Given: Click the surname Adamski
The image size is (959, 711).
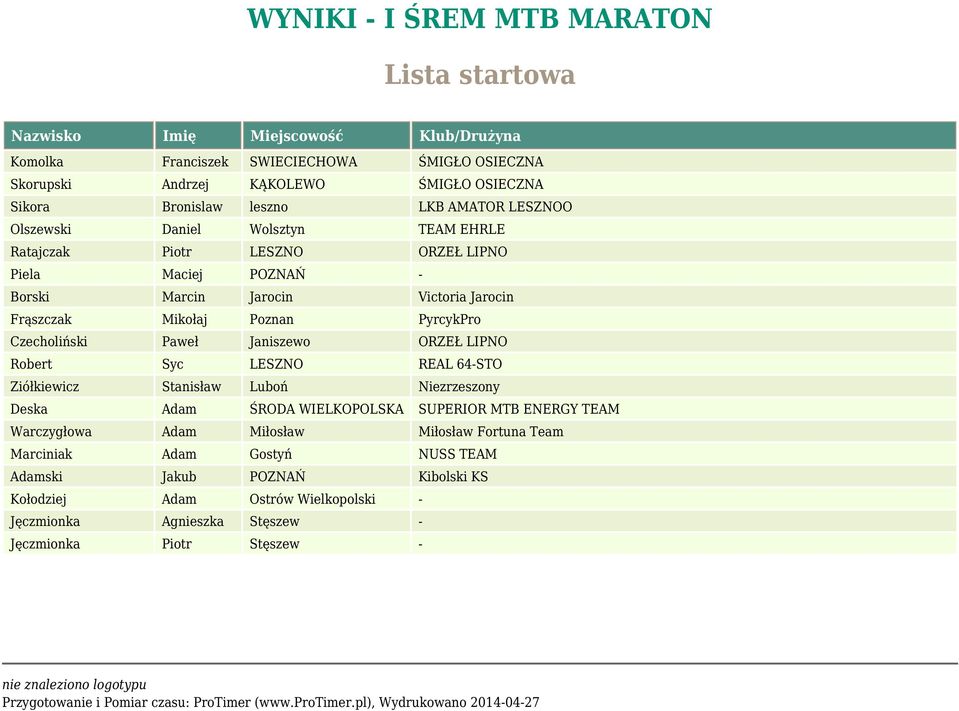Looking at the screenshot, I should coord(36,477).
